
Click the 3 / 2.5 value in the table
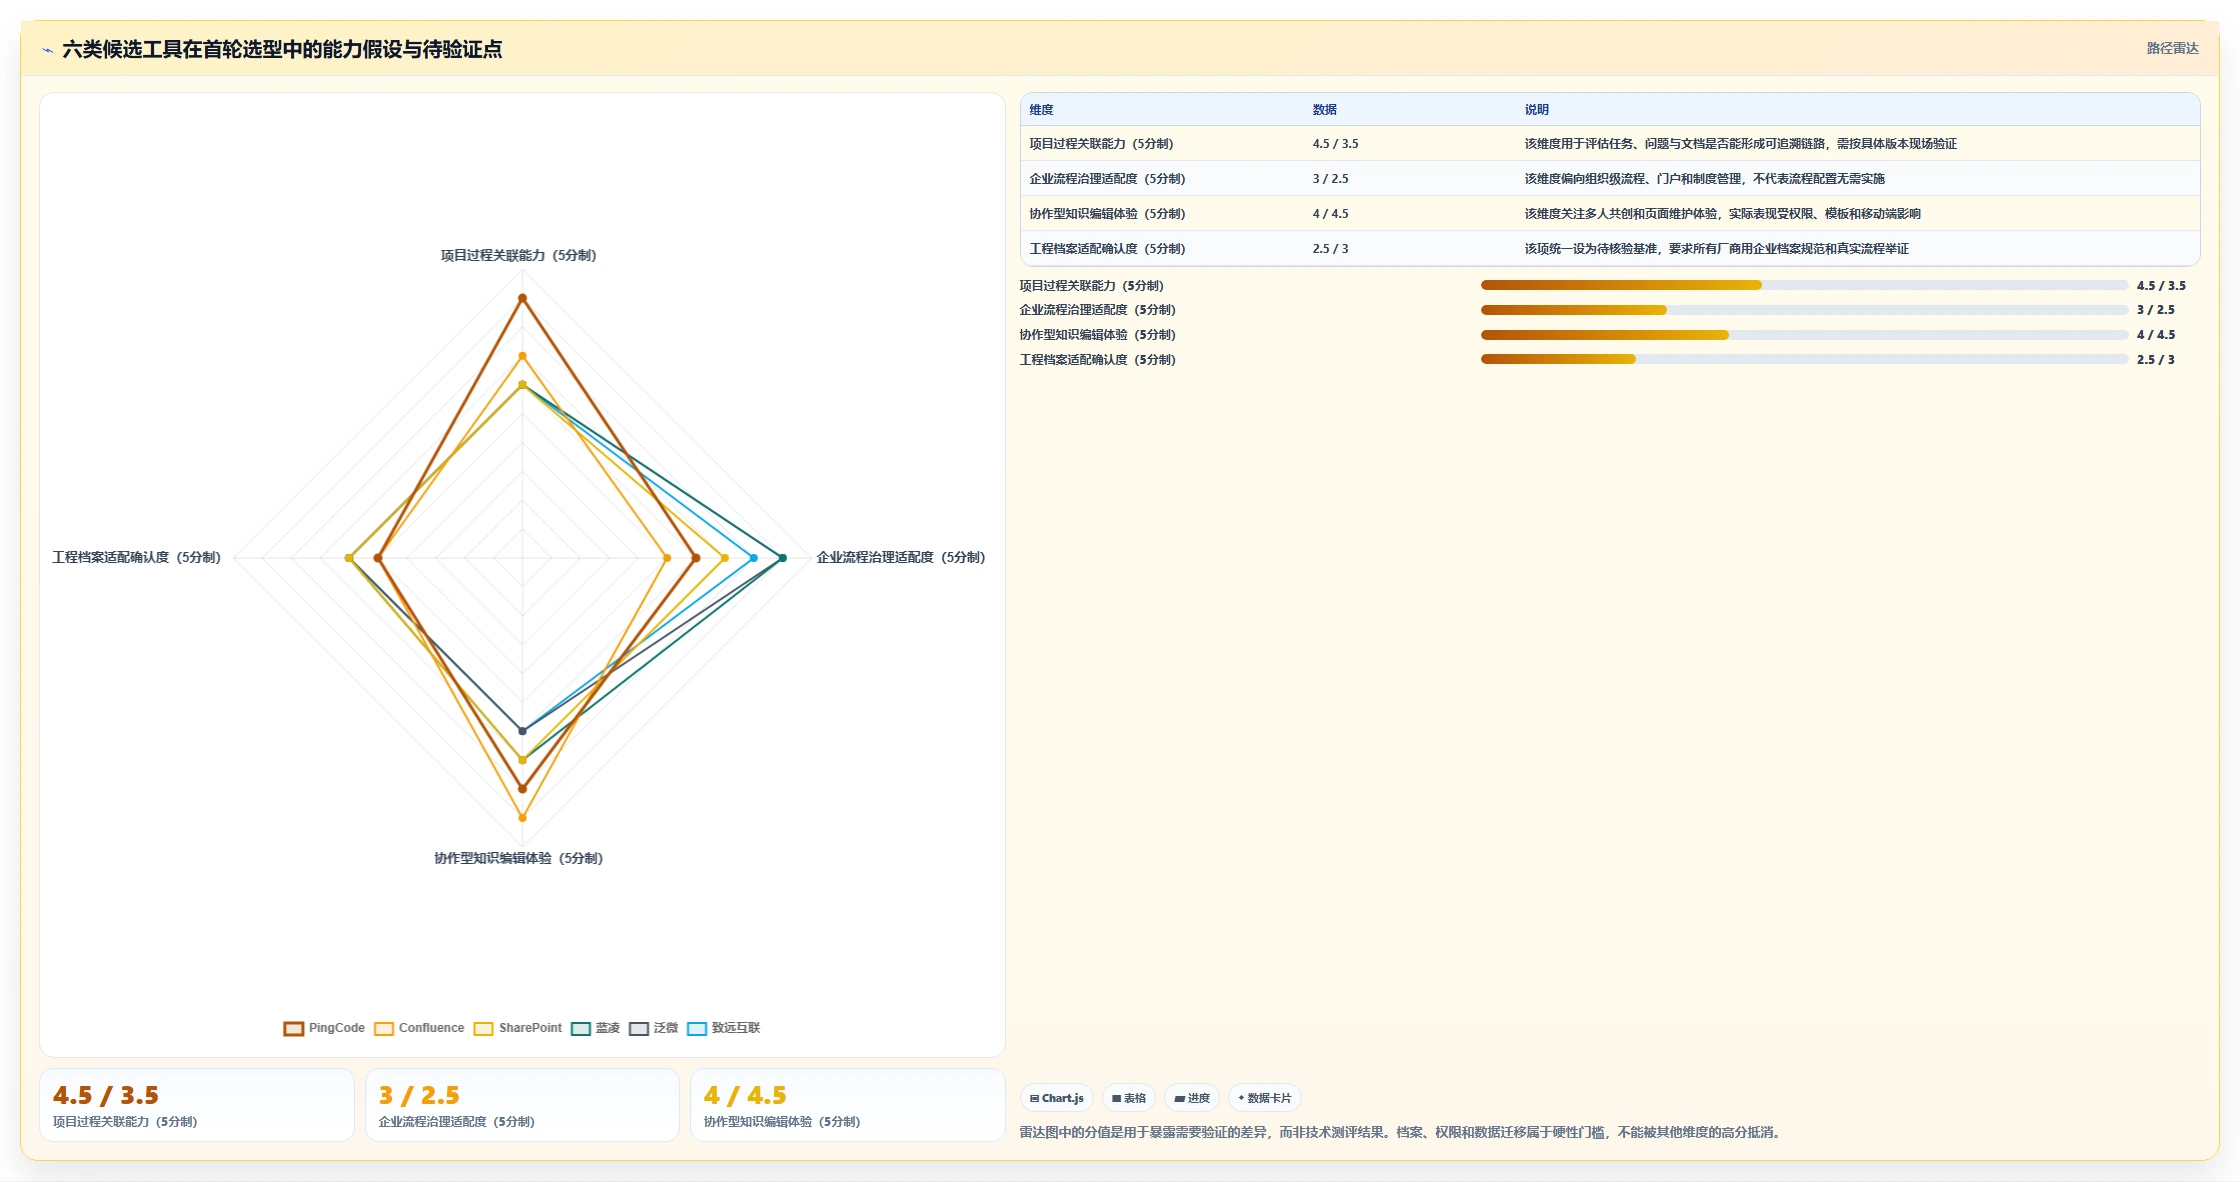(1330, 179)
